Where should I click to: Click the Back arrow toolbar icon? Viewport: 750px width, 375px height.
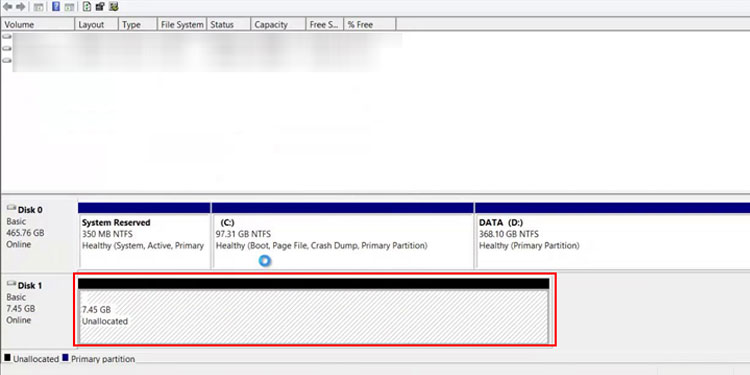click(8, 7)
